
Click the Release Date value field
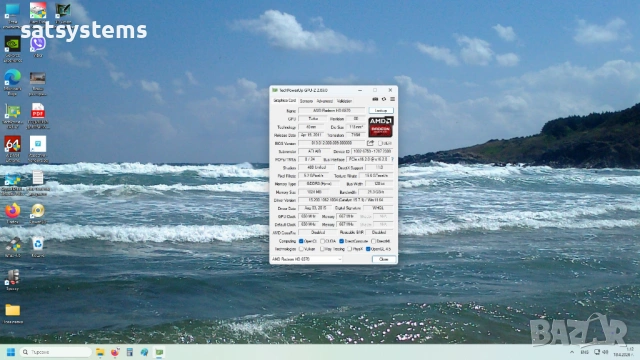[311, 135]
